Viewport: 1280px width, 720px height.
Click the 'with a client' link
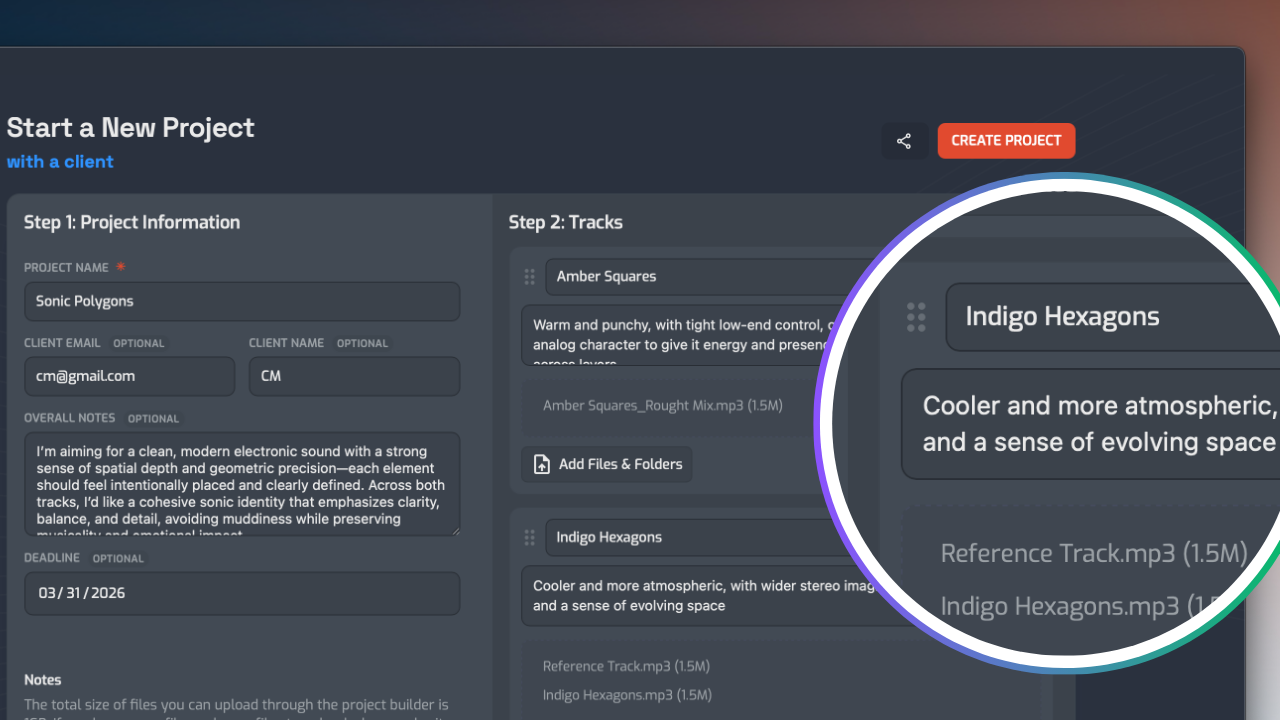(x=60, y=162)
